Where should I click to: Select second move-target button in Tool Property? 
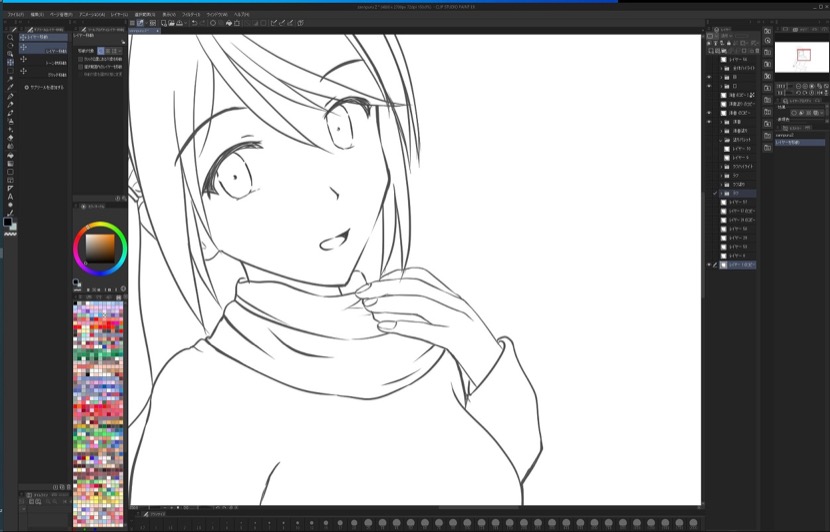coord(108,51)
